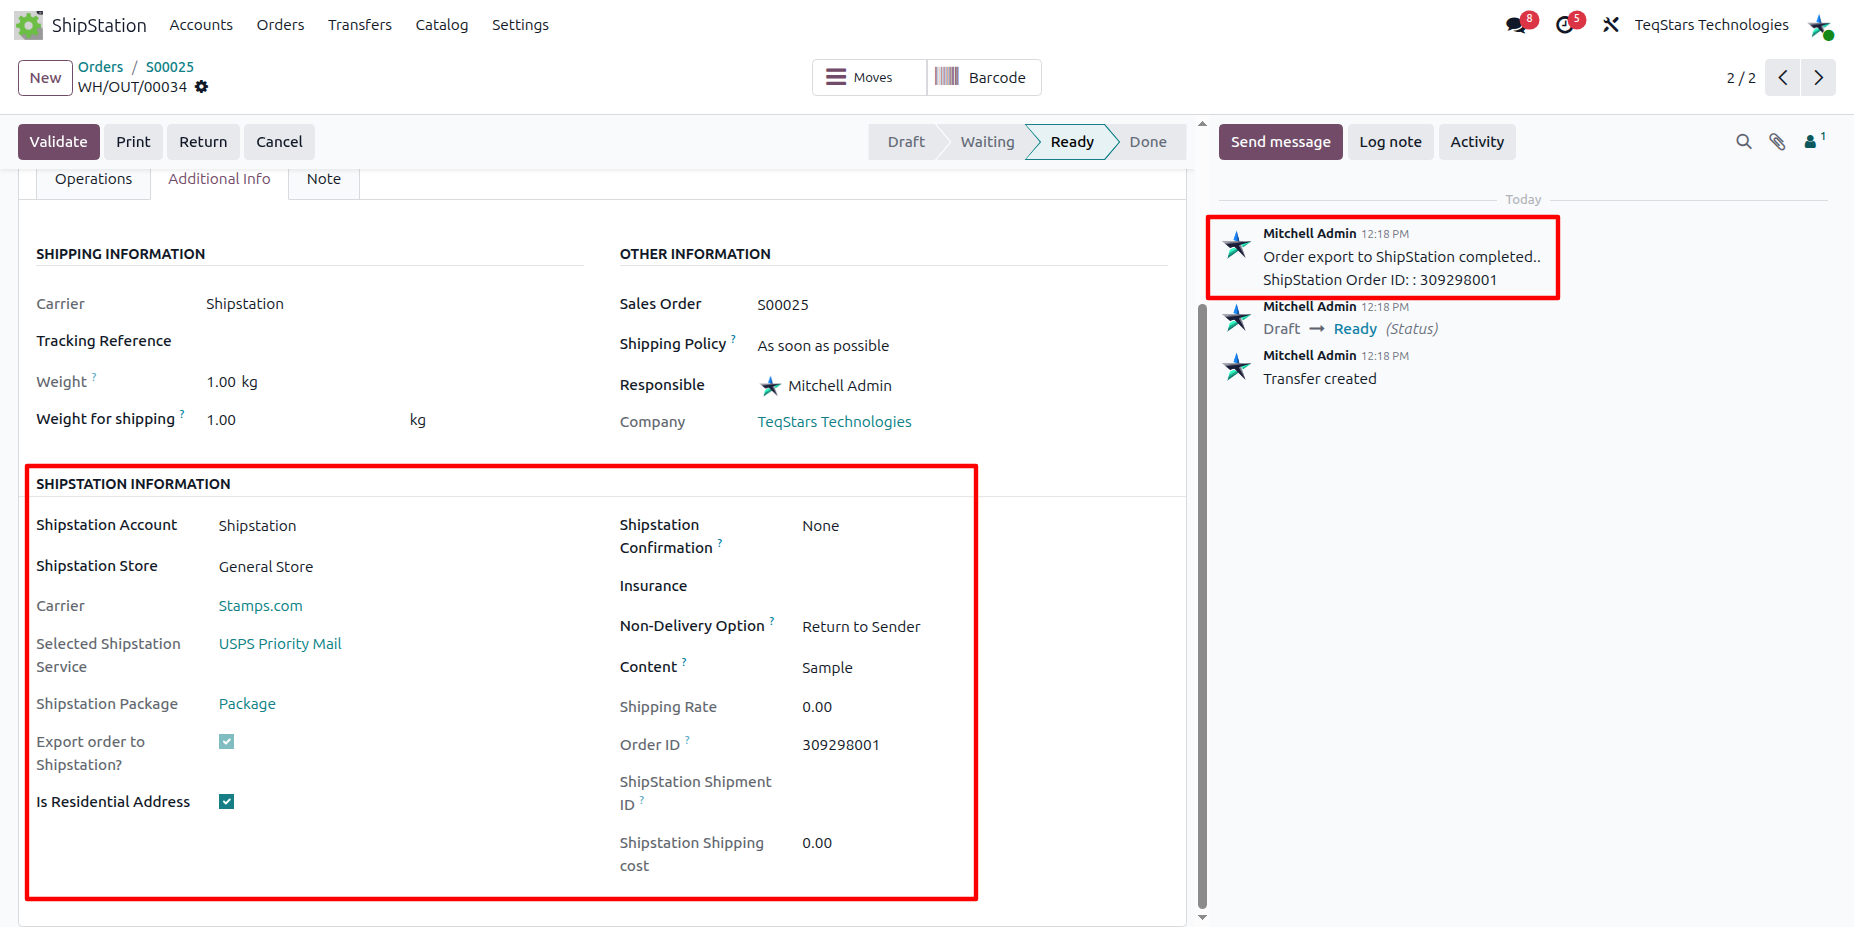
Task: Search messages with the magnifier icon
Action: (x=1744, y=142)
